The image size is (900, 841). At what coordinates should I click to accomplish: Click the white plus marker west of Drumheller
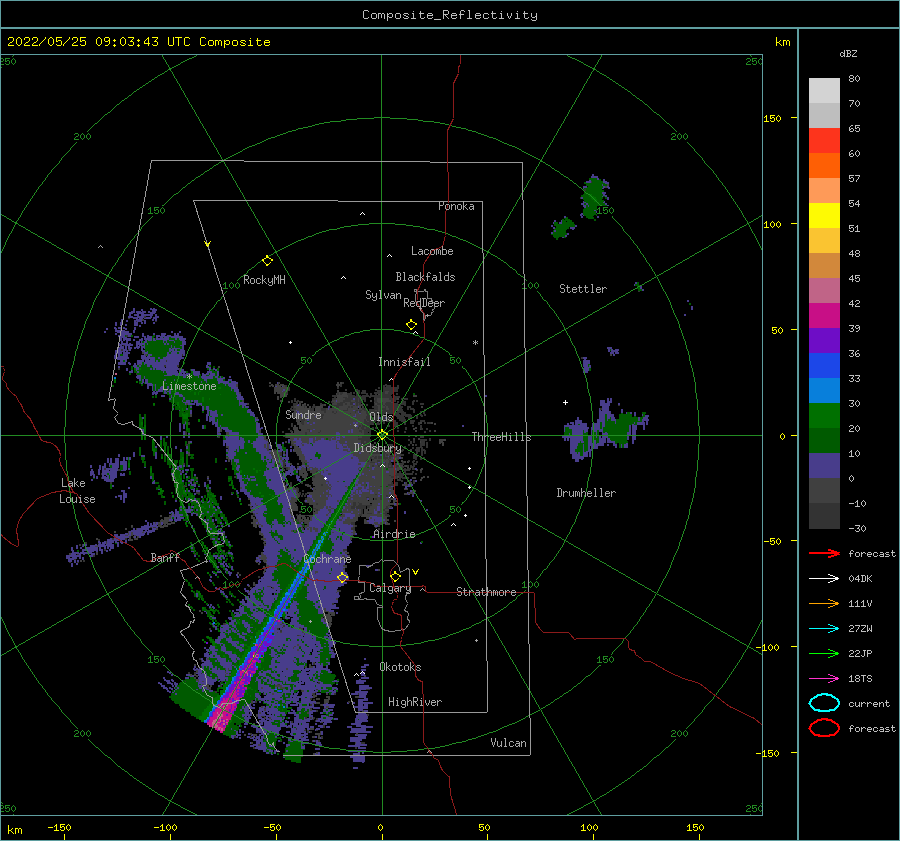(565, 402)
